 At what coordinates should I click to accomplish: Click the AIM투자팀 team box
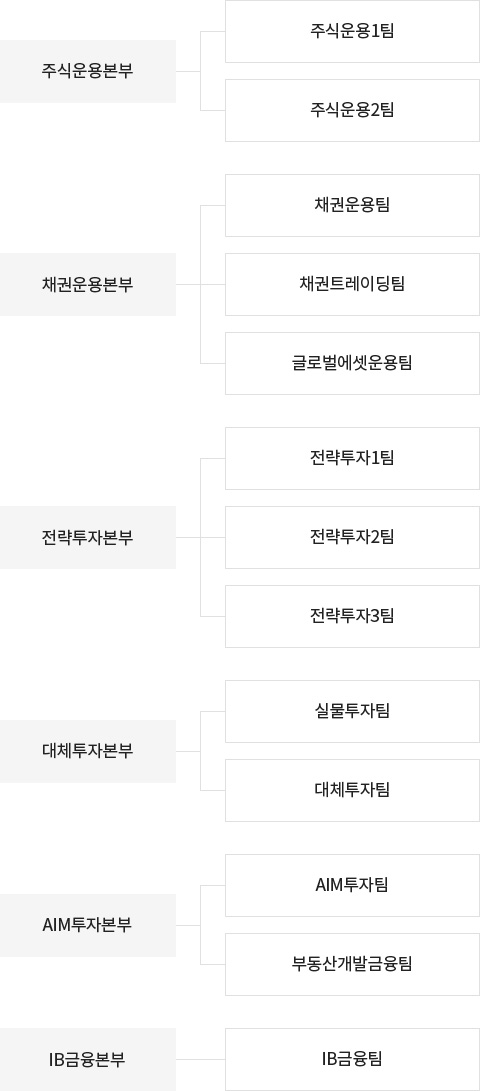pos(352,885)
